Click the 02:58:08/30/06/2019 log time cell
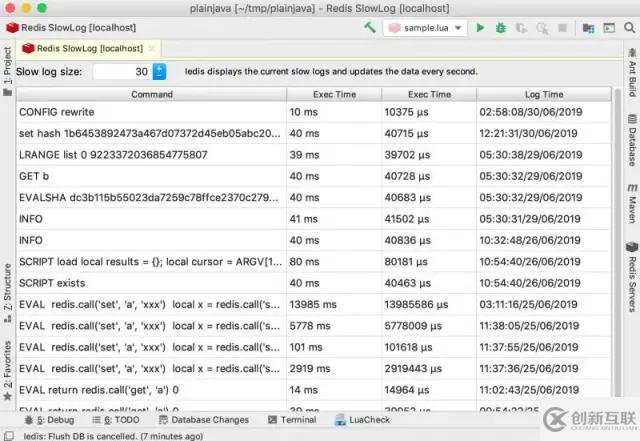640x441 pixels. click(x=544, y=112)
